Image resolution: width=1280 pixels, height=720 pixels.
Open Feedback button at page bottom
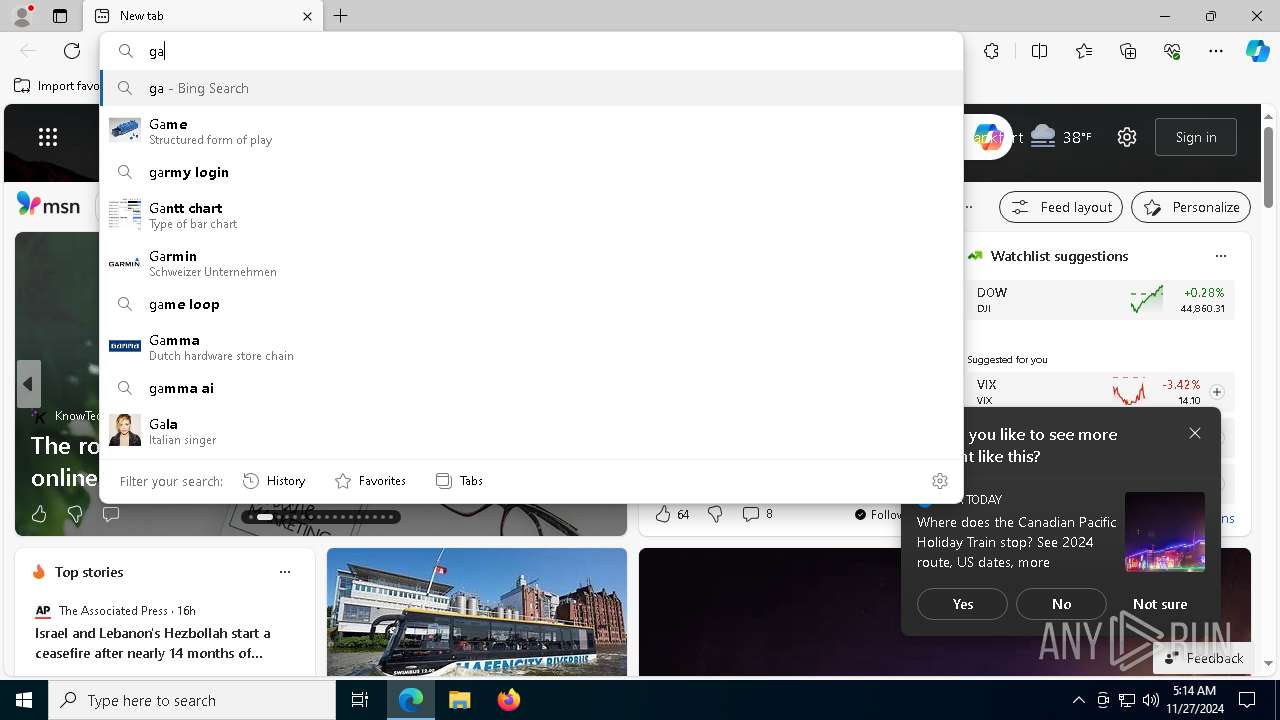(1203, 658)
